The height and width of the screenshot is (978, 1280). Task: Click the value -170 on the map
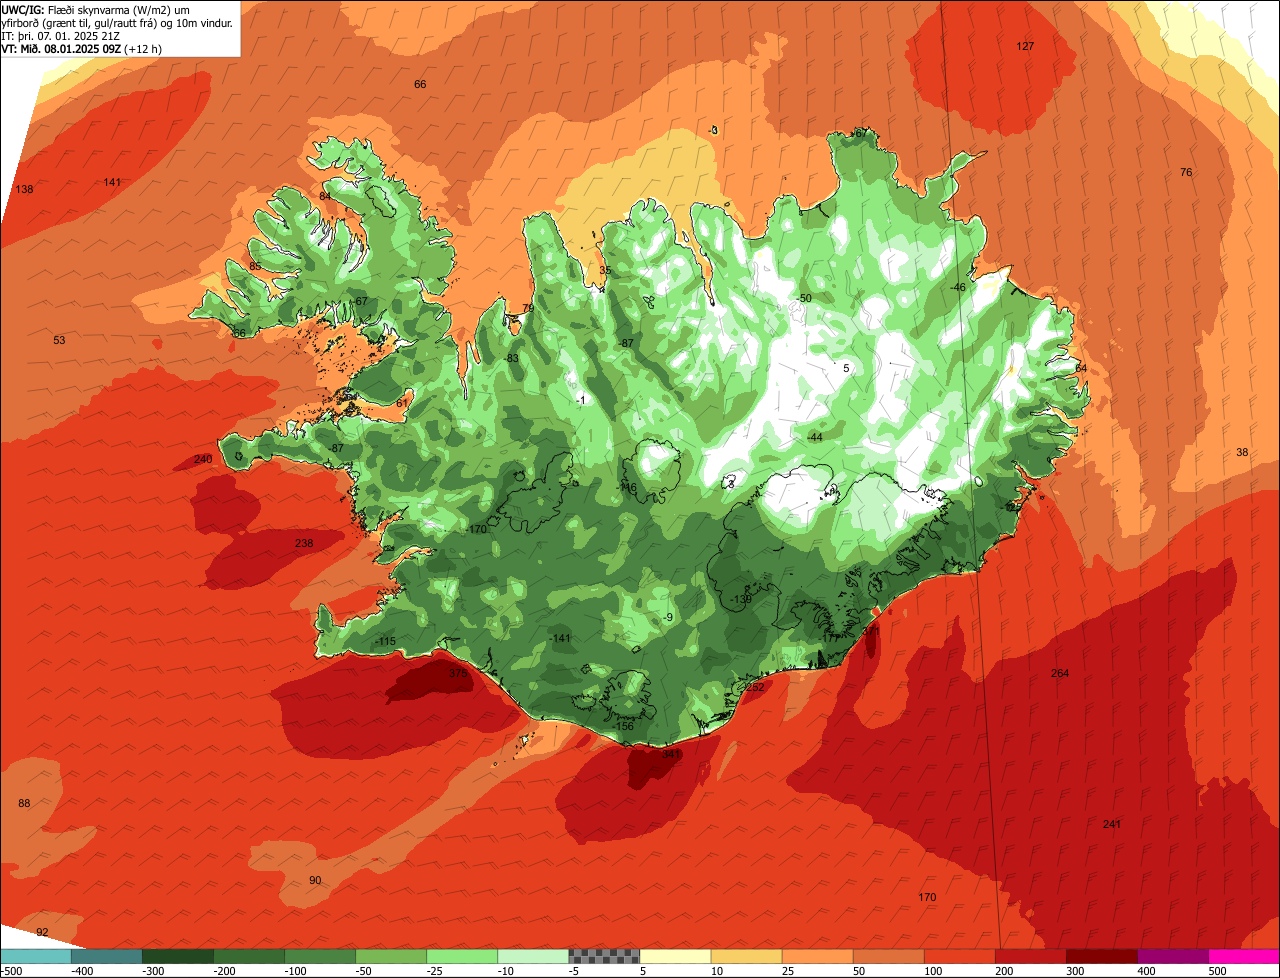[476, 530]
